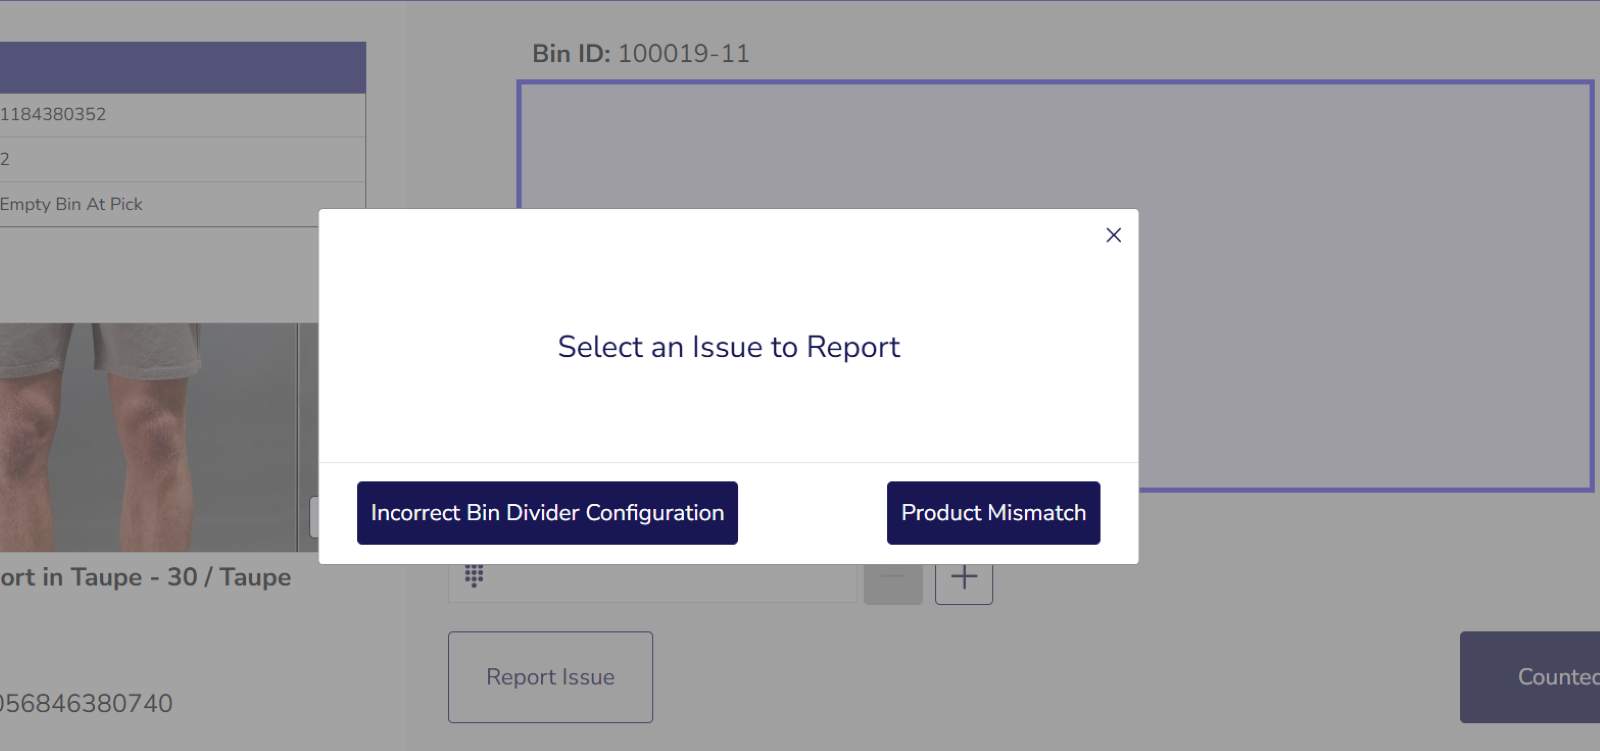Screen dimensions: 1600x751
Task: Click the Select an Issue to Report heading
Action: click(729, 347)
